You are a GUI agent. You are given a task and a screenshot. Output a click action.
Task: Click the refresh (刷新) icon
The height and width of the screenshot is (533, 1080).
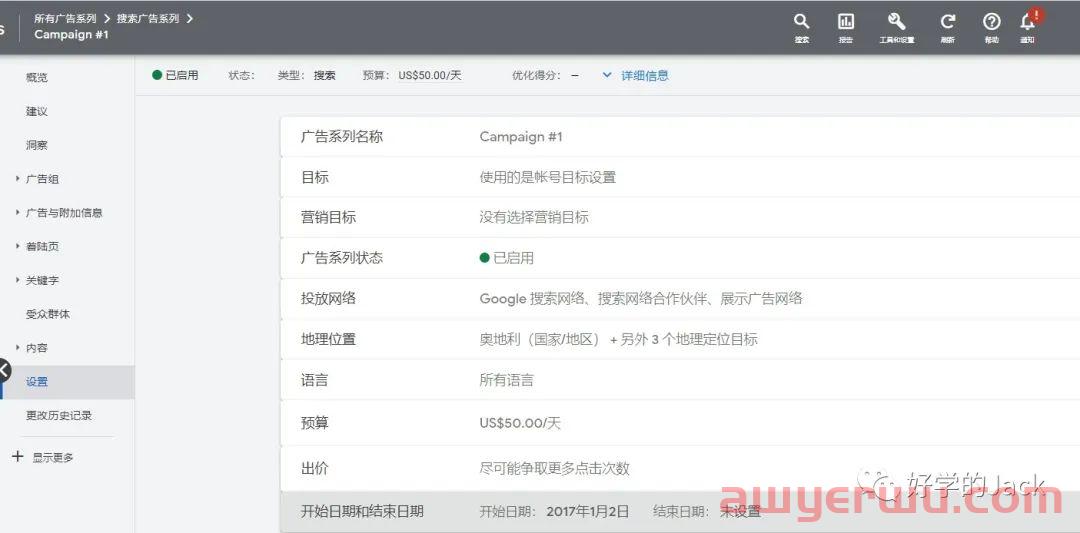tap(948, 21)
